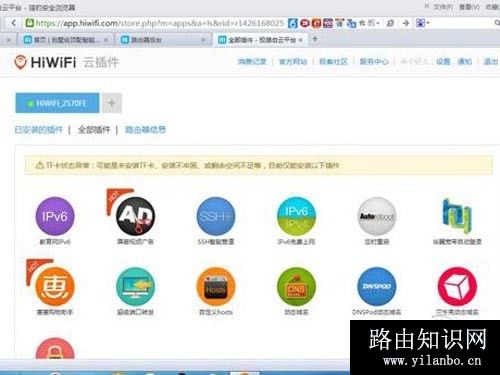This screenshot has height=375, width=500.
Task: Open the 通知 header link
Action: (465, 62)
